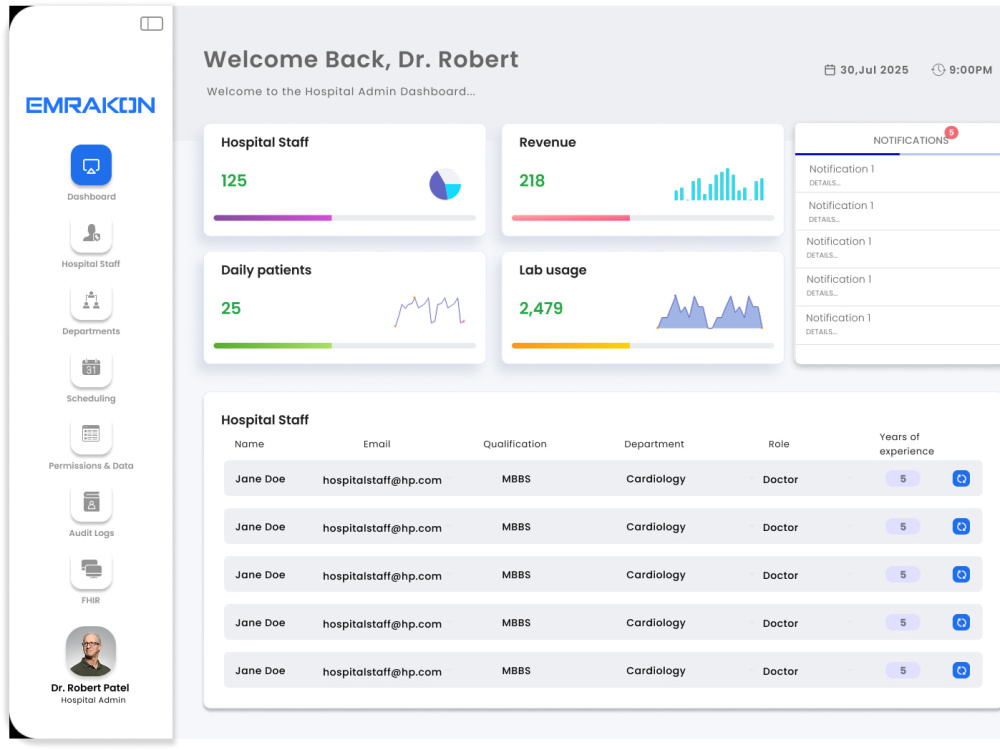
Task: Click the Revenue bar chart
Action: 719,184
